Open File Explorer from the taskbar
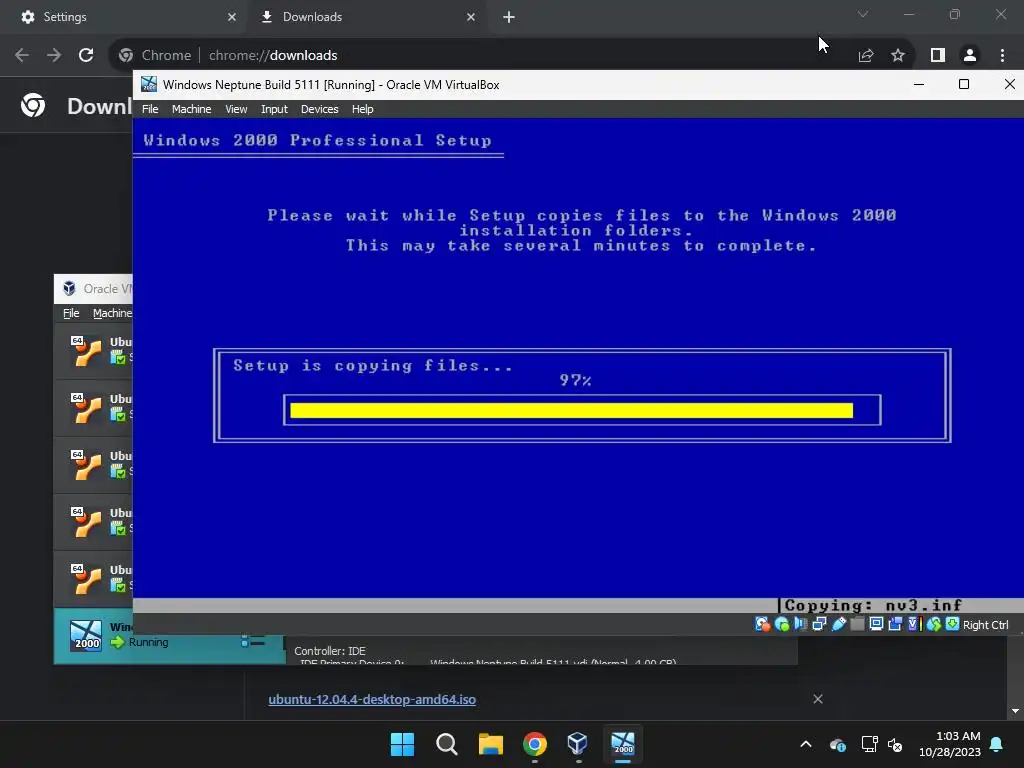Image resolution: width=1024 pixels, height=768 pixels. 490,744
